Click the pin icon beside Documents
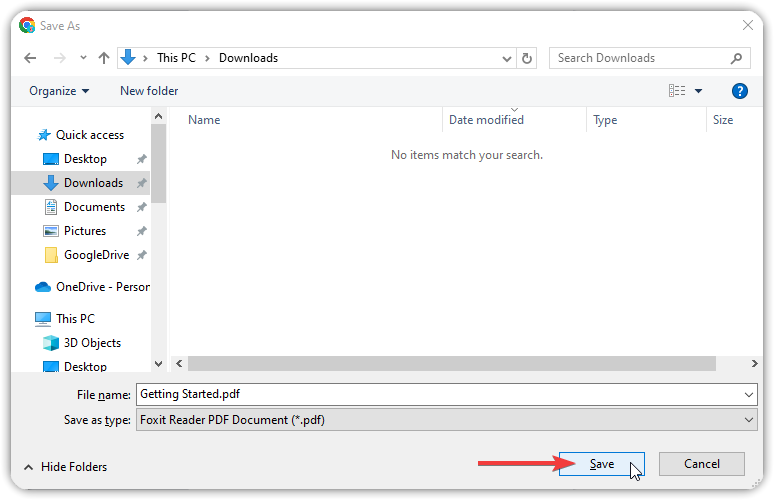Viewport: 774px width, 500px height. coord(142,207)
